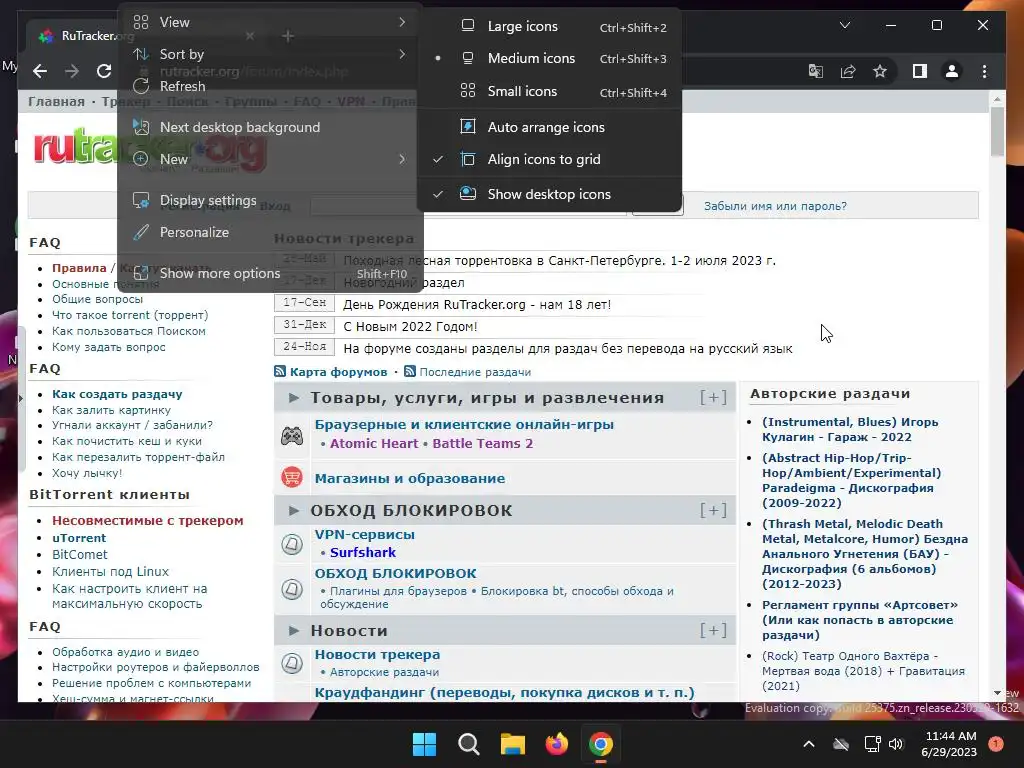Select Next desktop background

click(x=270, y=127)
